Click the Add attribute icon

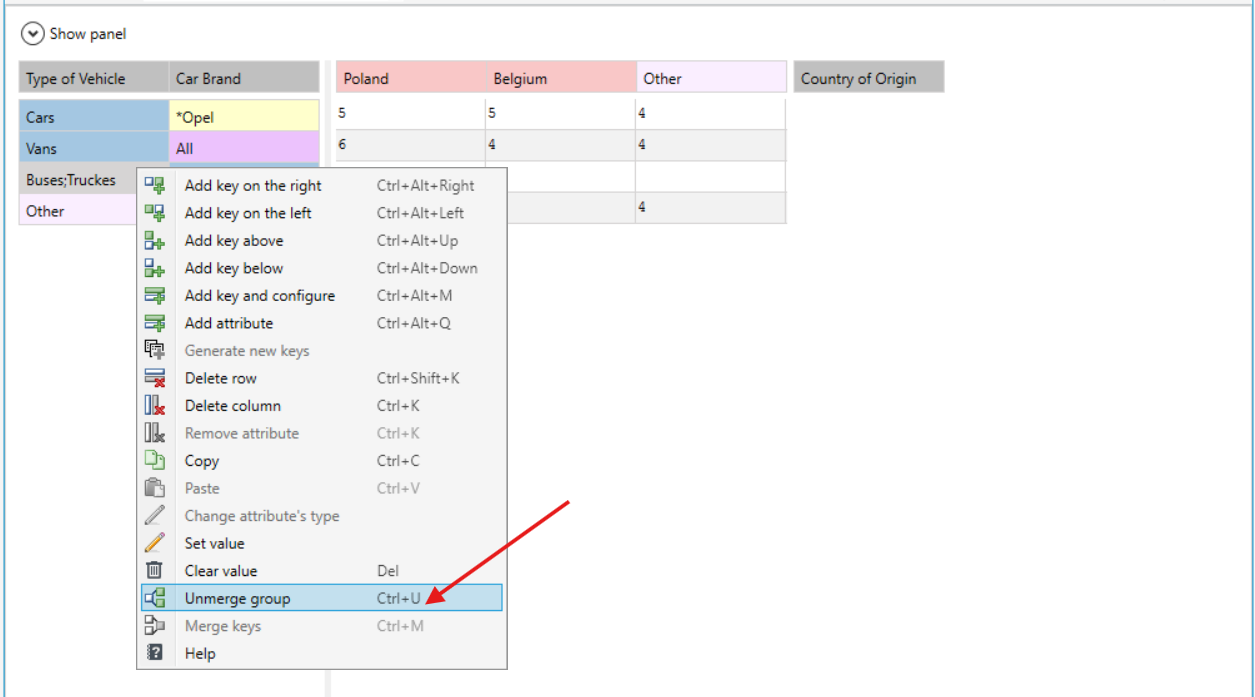coord(154,323)
